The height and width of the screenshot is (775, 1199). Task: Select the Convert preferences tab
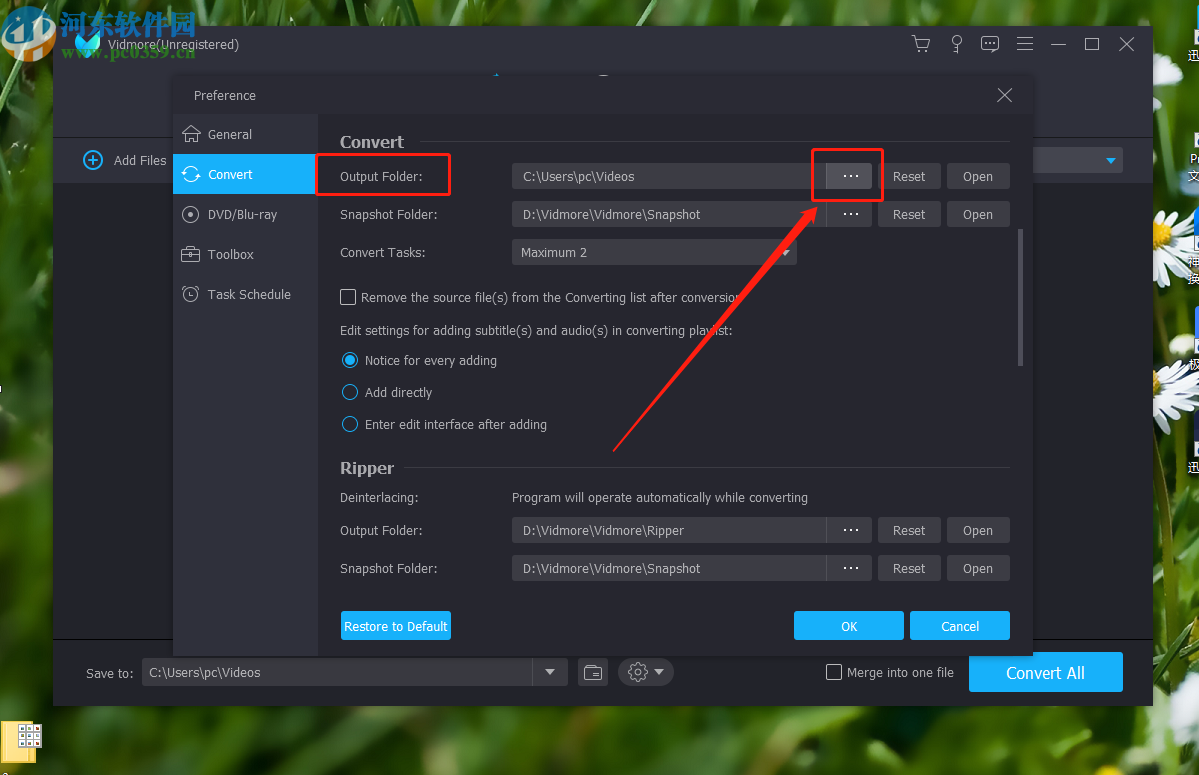click(x=245, y=174)
